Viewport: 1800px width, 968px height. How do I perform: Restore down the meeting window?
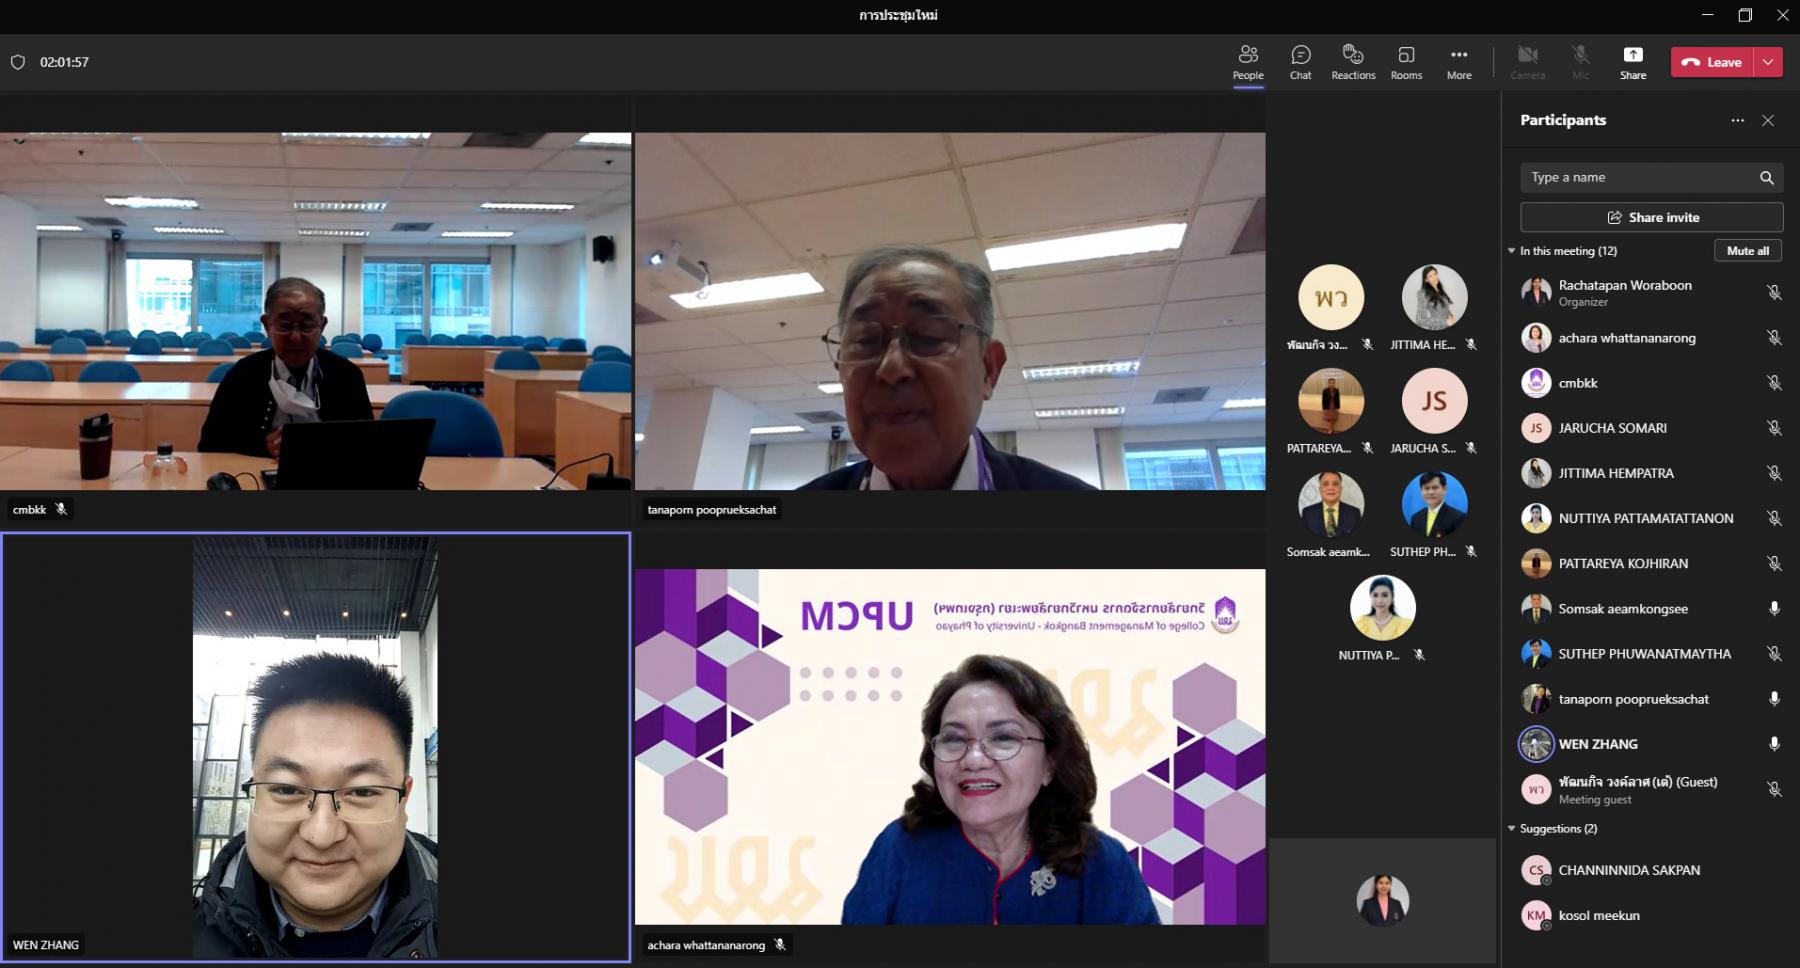[1745, 15]
